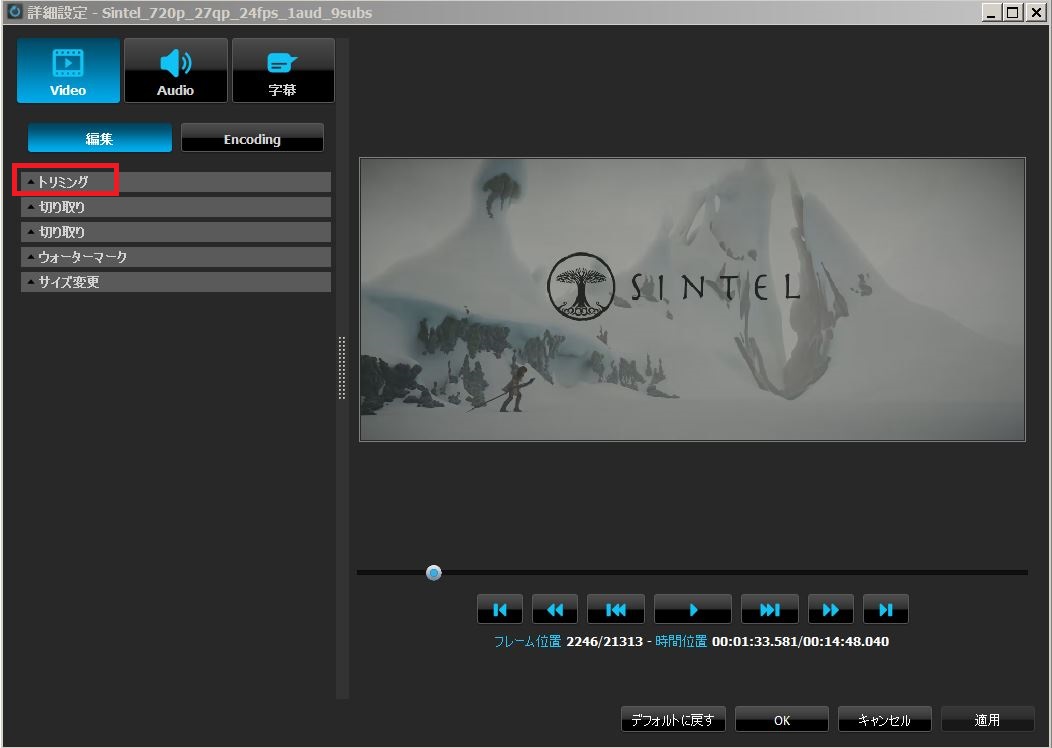Click the 時間位置 label
1052x748 pixels.
(x=681, y=641)
